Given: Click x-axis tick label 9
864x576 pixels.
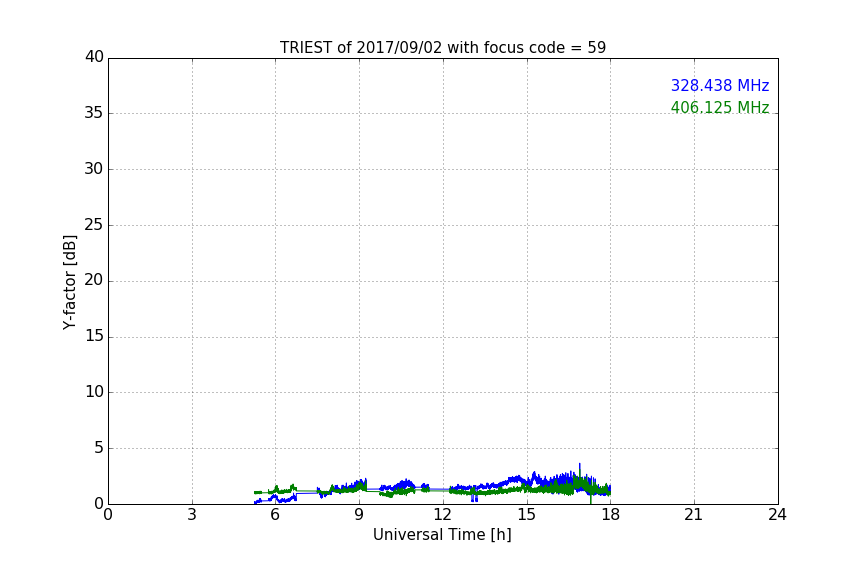Looking at the screenshot, I should pyautogui.click(x=359, y=515).
